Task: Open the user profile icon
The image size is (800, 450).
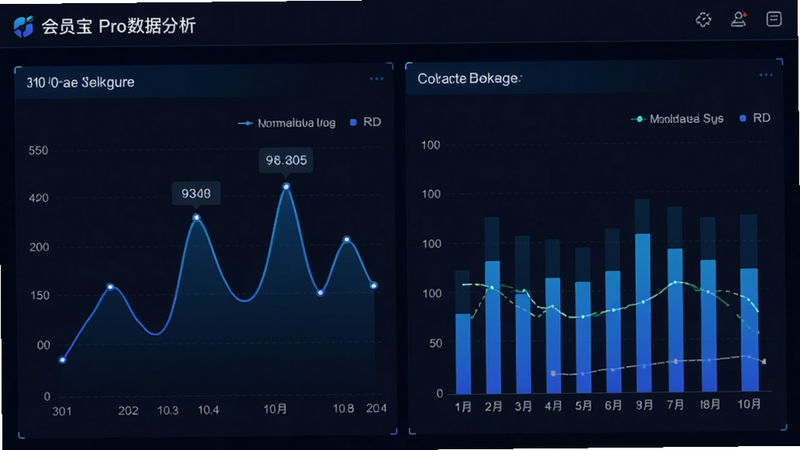Action: click(739, 19)
